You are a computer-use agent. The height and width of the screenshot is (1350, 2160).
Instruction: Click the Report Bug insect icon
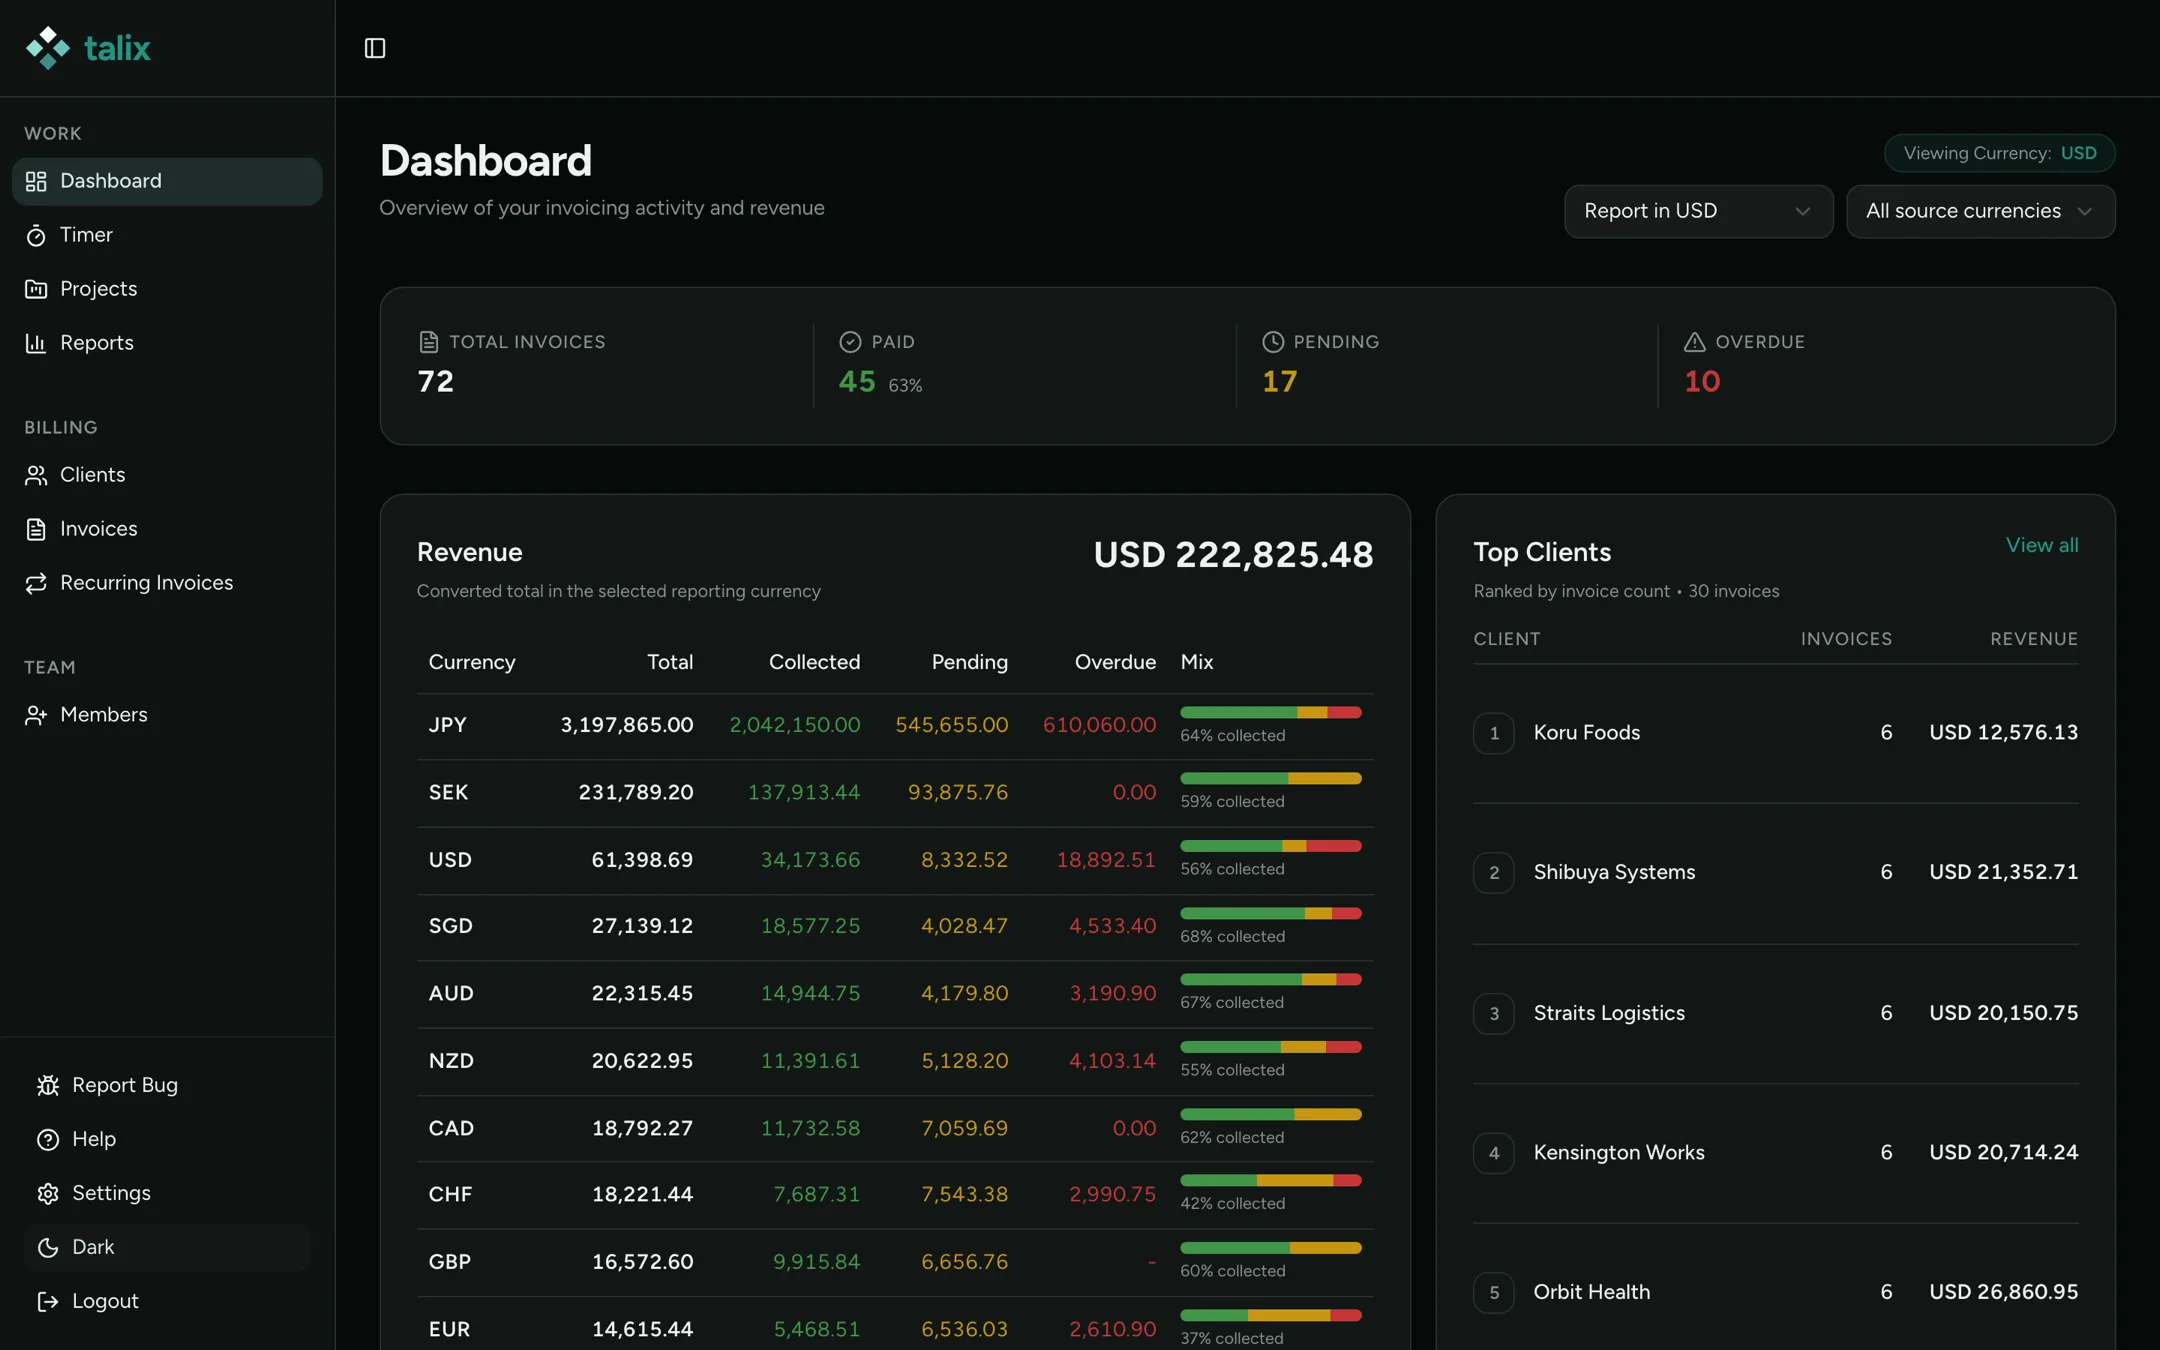[x=48, y=1085]
